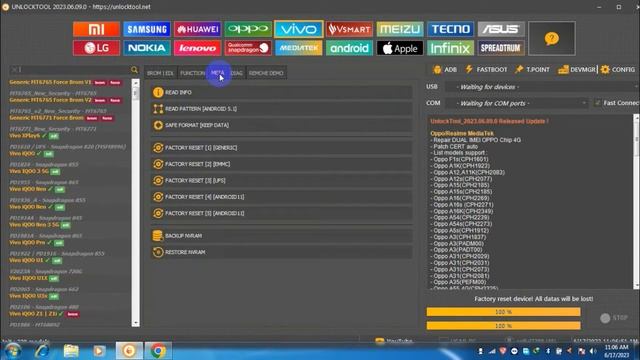Image resolution: width=640 pixels, height=360 pixels.
Task: Open the Windows Start menu
Action: pyautogui.click(x=12, y=351)
